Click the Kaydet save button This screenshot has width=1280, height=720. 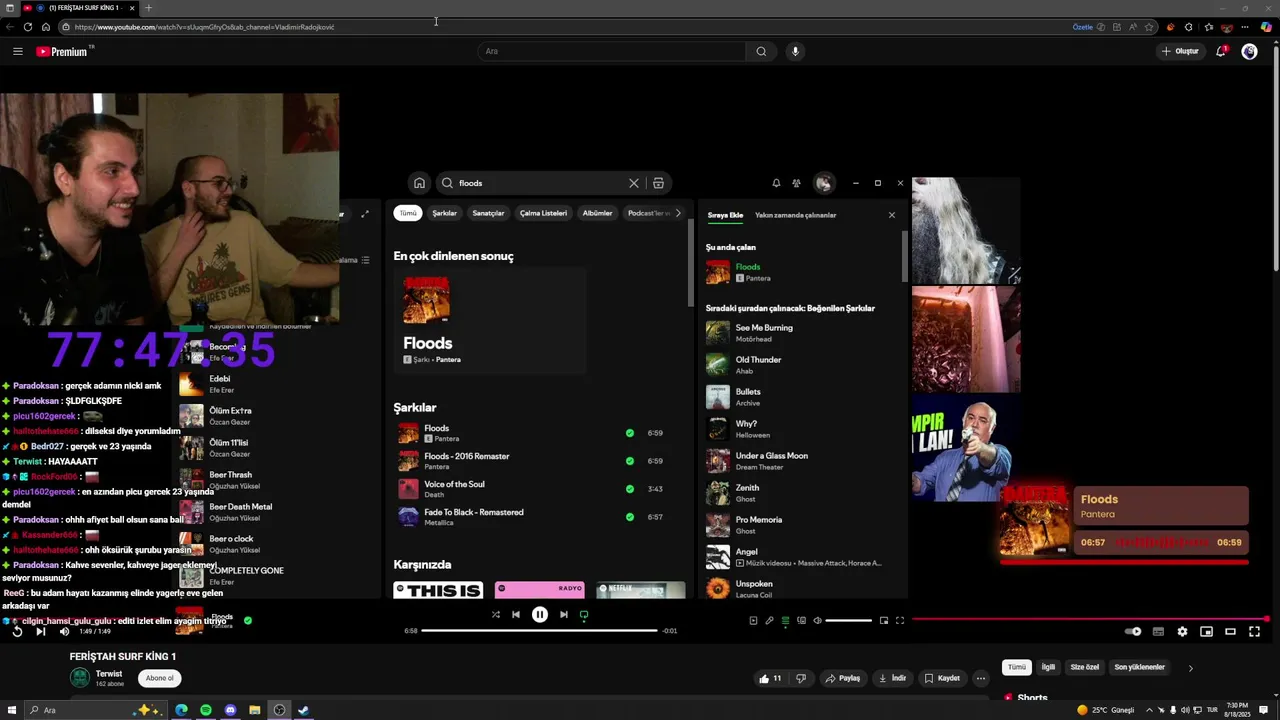pos(942,678)
